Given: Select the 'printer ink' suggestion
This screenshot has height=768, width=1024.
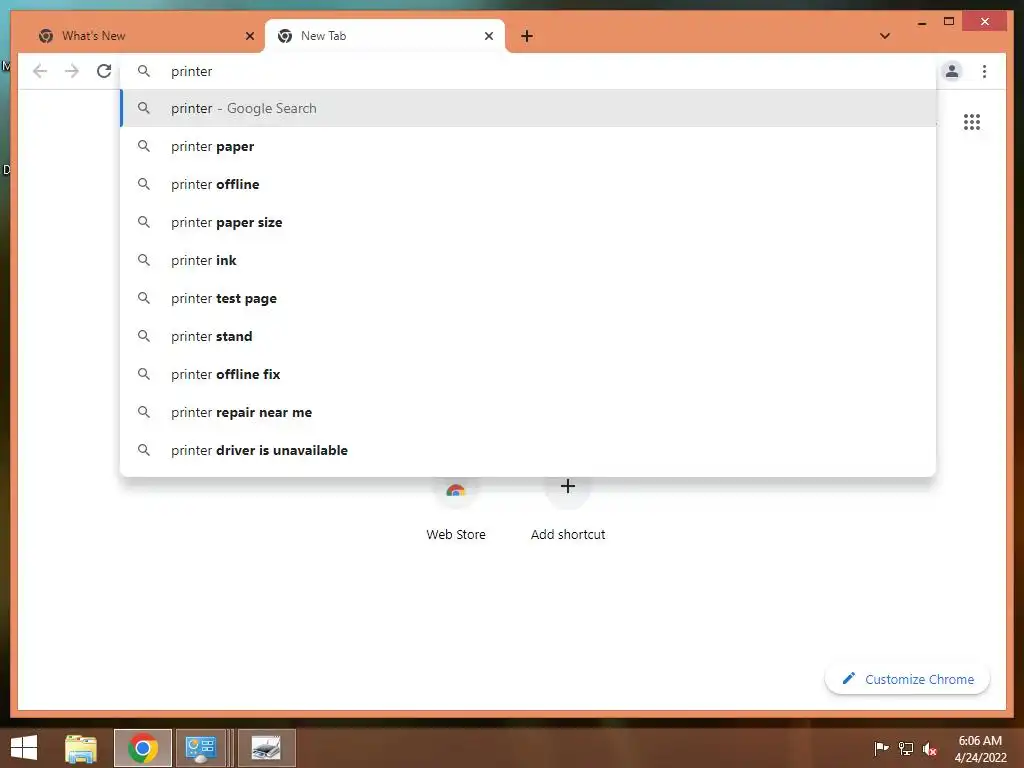Looking at the screenshot, I should tap(528, 260).
